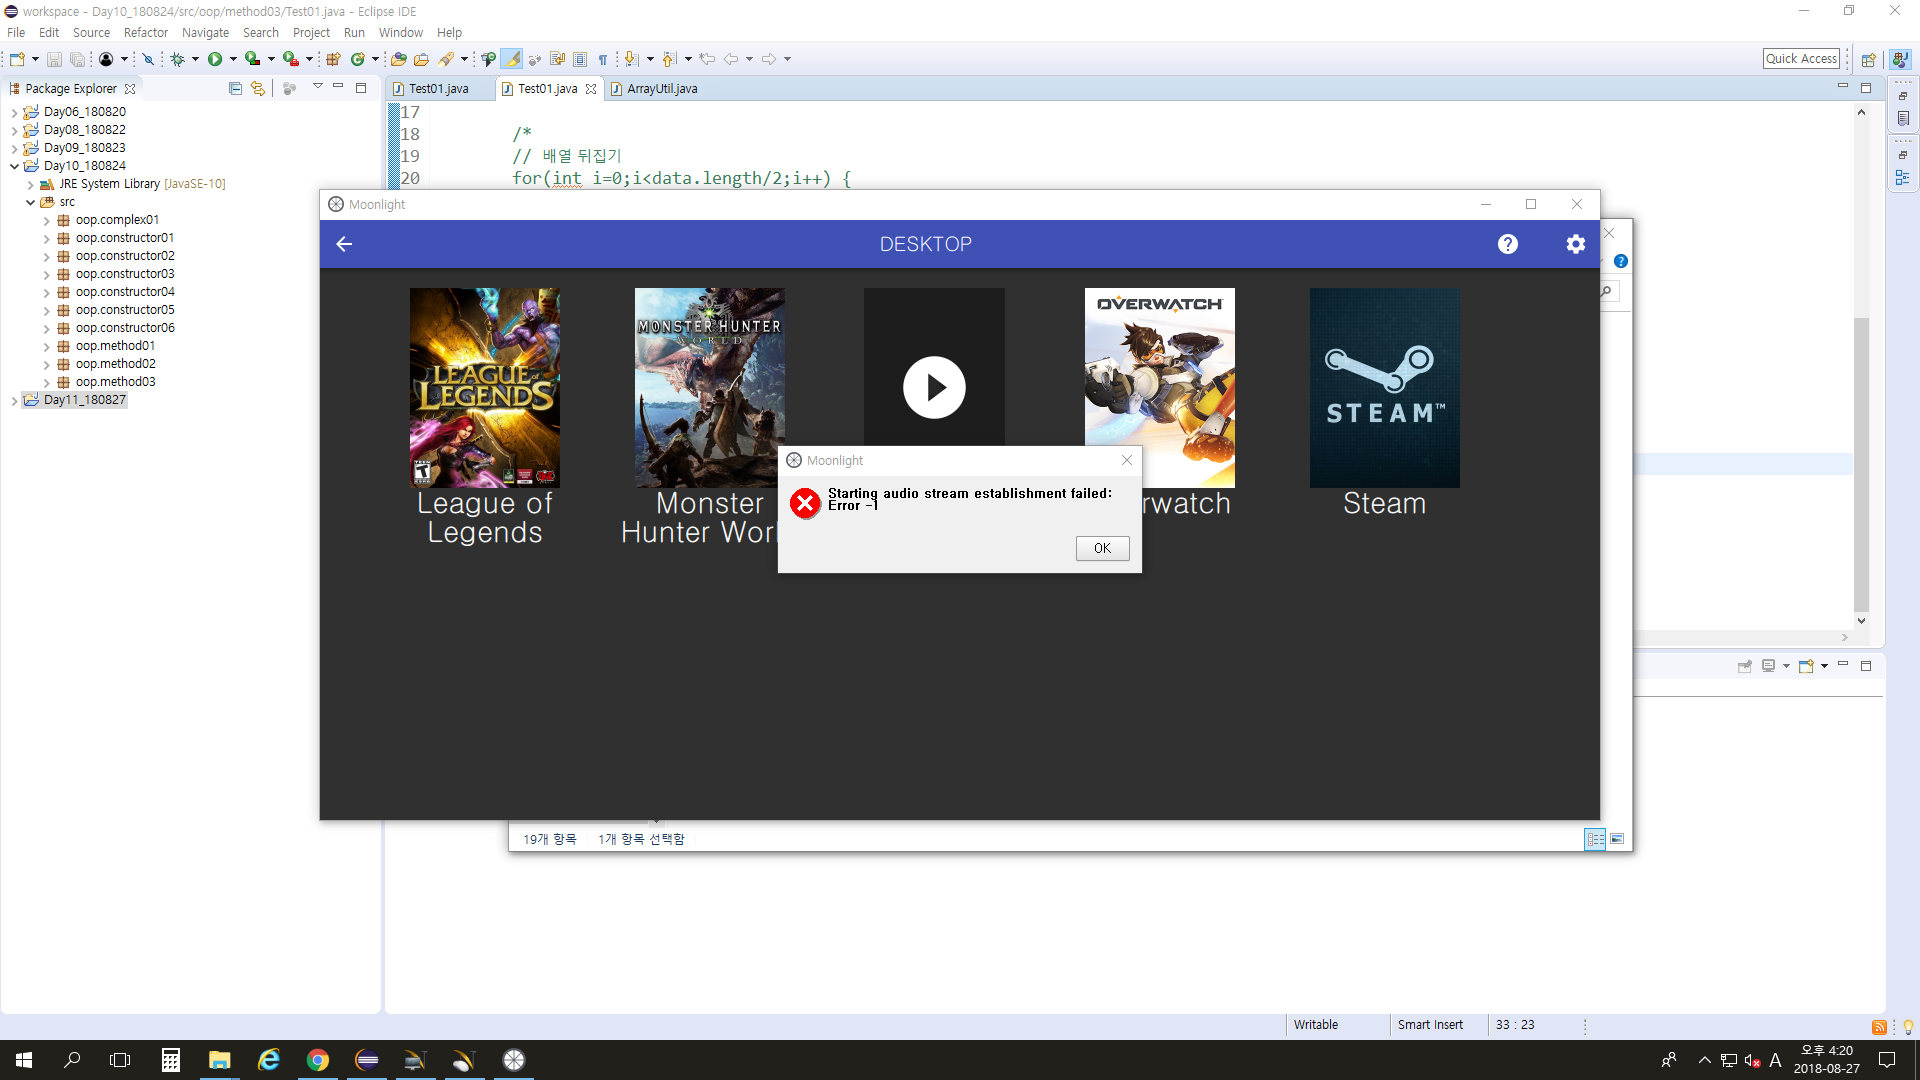Close the Moonlight error dialog
The image size is (1920, 1080).
[x=1127, y=460]
